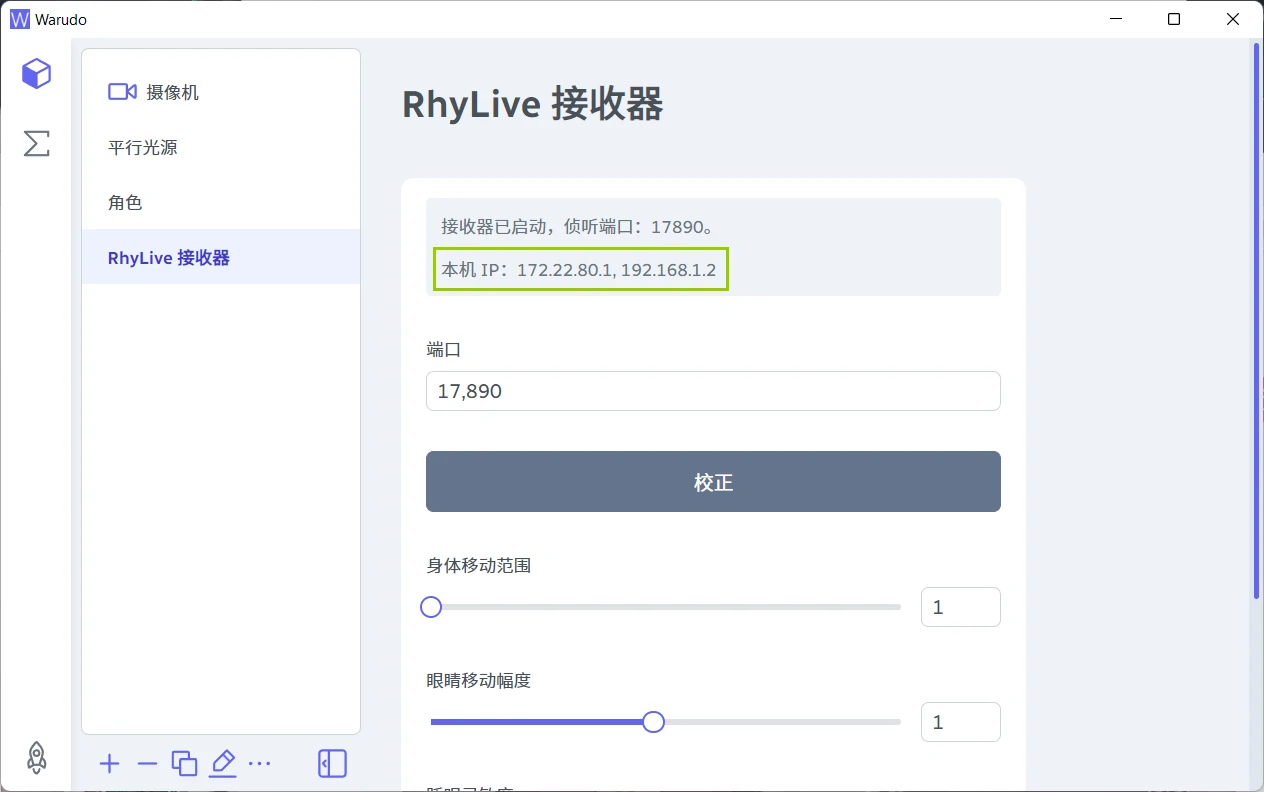The height and width of the screenshot is (792, 1264).
Task: Click the camera icon beside 摄像机
Action: click(x=122, y=92)
